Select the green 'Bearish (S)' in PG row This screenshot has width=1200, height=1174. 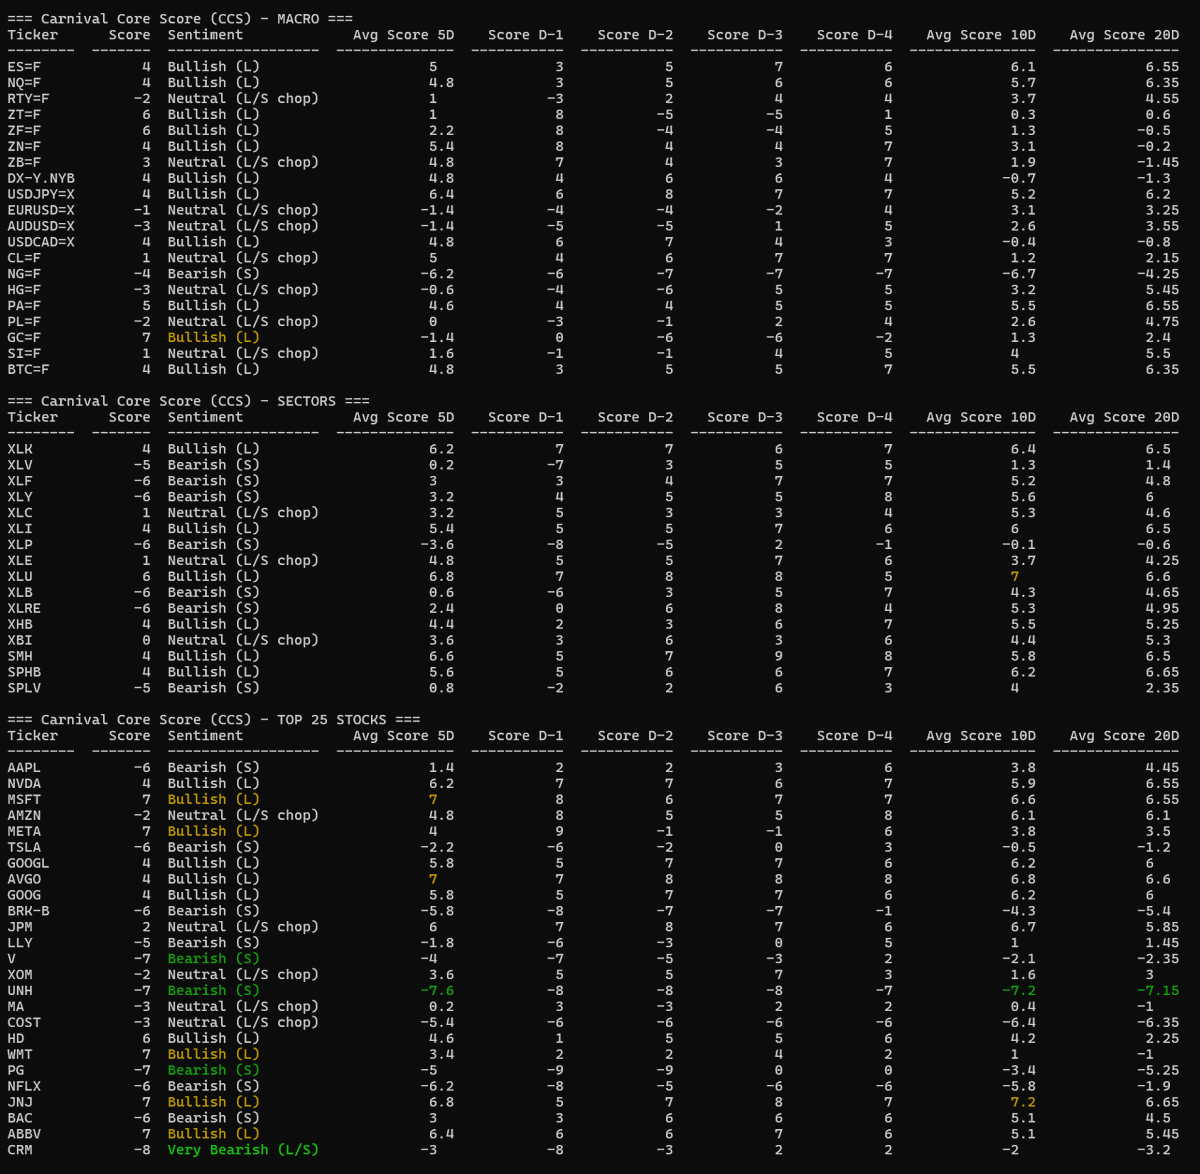click(213, 1071)
